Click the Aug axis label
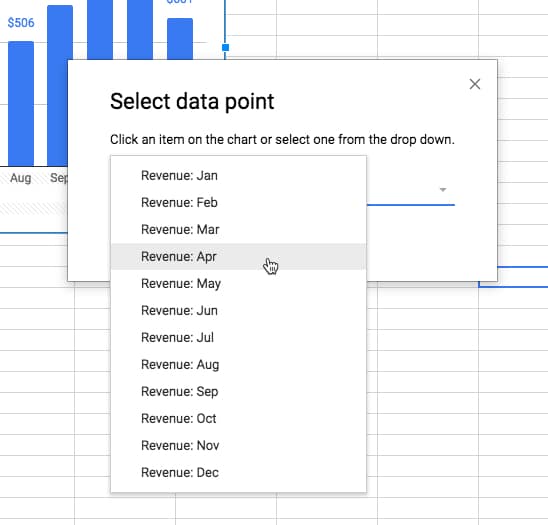Viewport: 548px width, 525px height. (20, 178)
